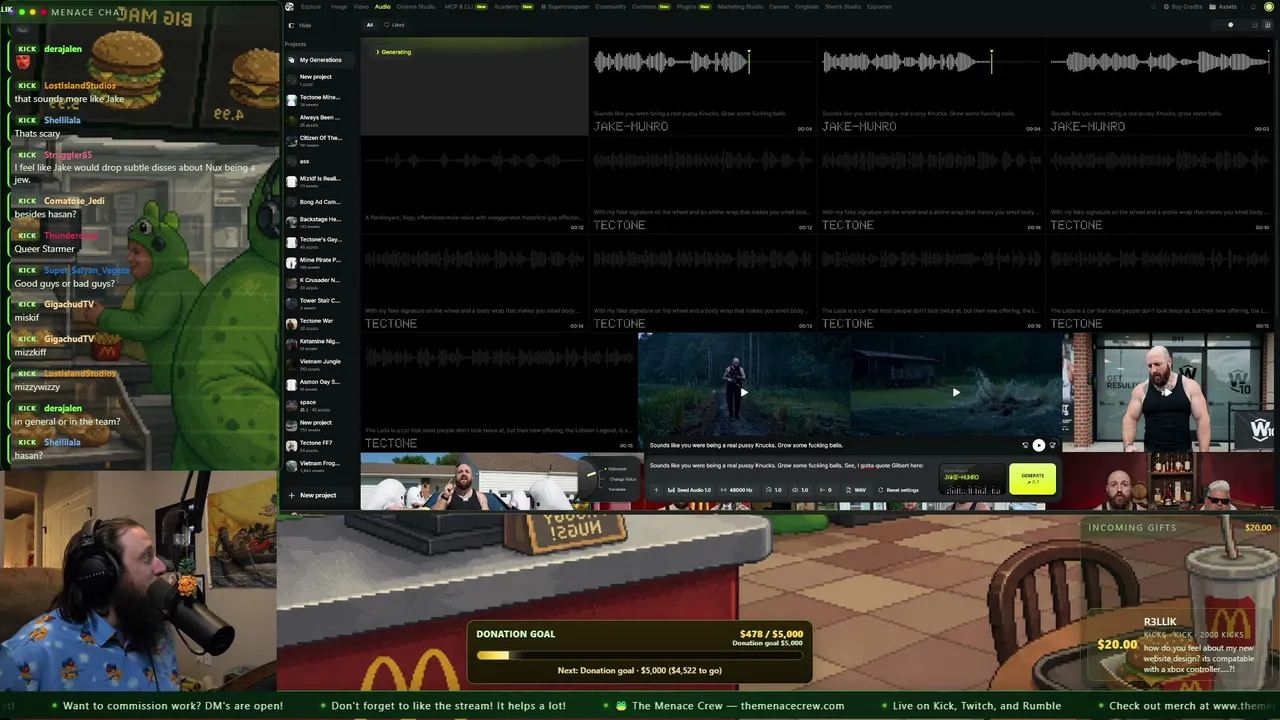Screen dimensions: 1280x720
Task: Open the flamboyant voice prompt audio clip
Action: coord(474,186)
